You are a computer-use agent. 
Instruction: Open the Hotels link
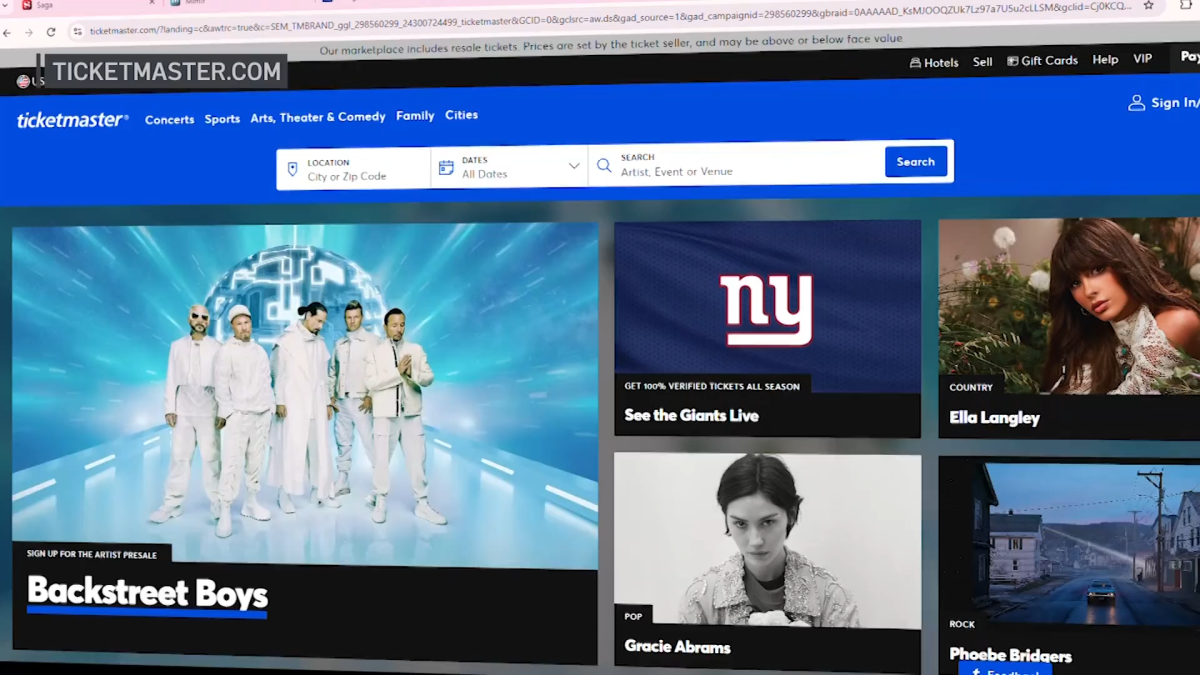(x=941, y=62)
